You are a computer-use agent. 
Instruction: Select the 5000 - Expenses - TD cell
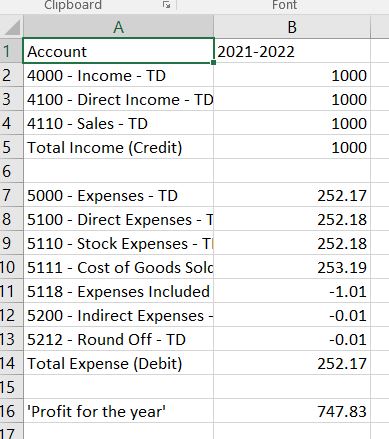[x=119, y=195]
